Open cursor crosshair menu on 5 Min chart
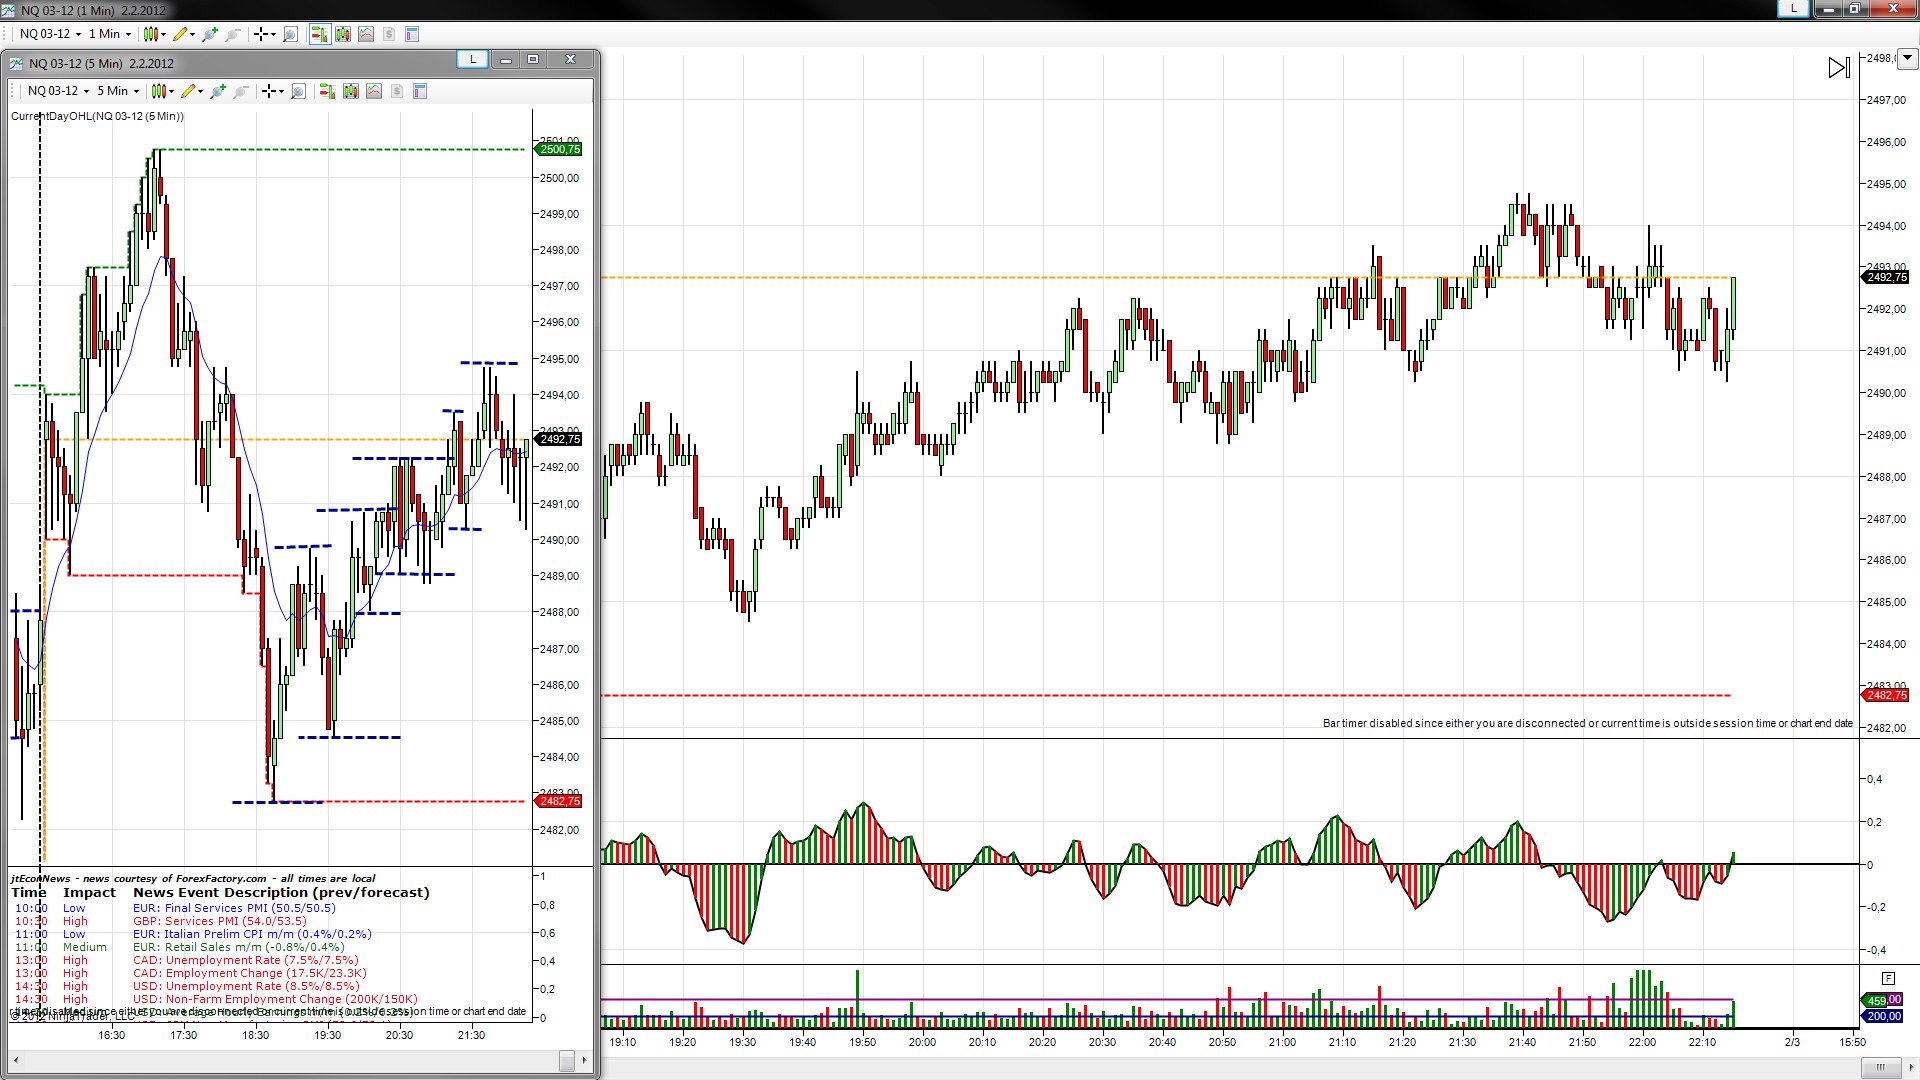1920x1080 pixels. pos(272,91)
